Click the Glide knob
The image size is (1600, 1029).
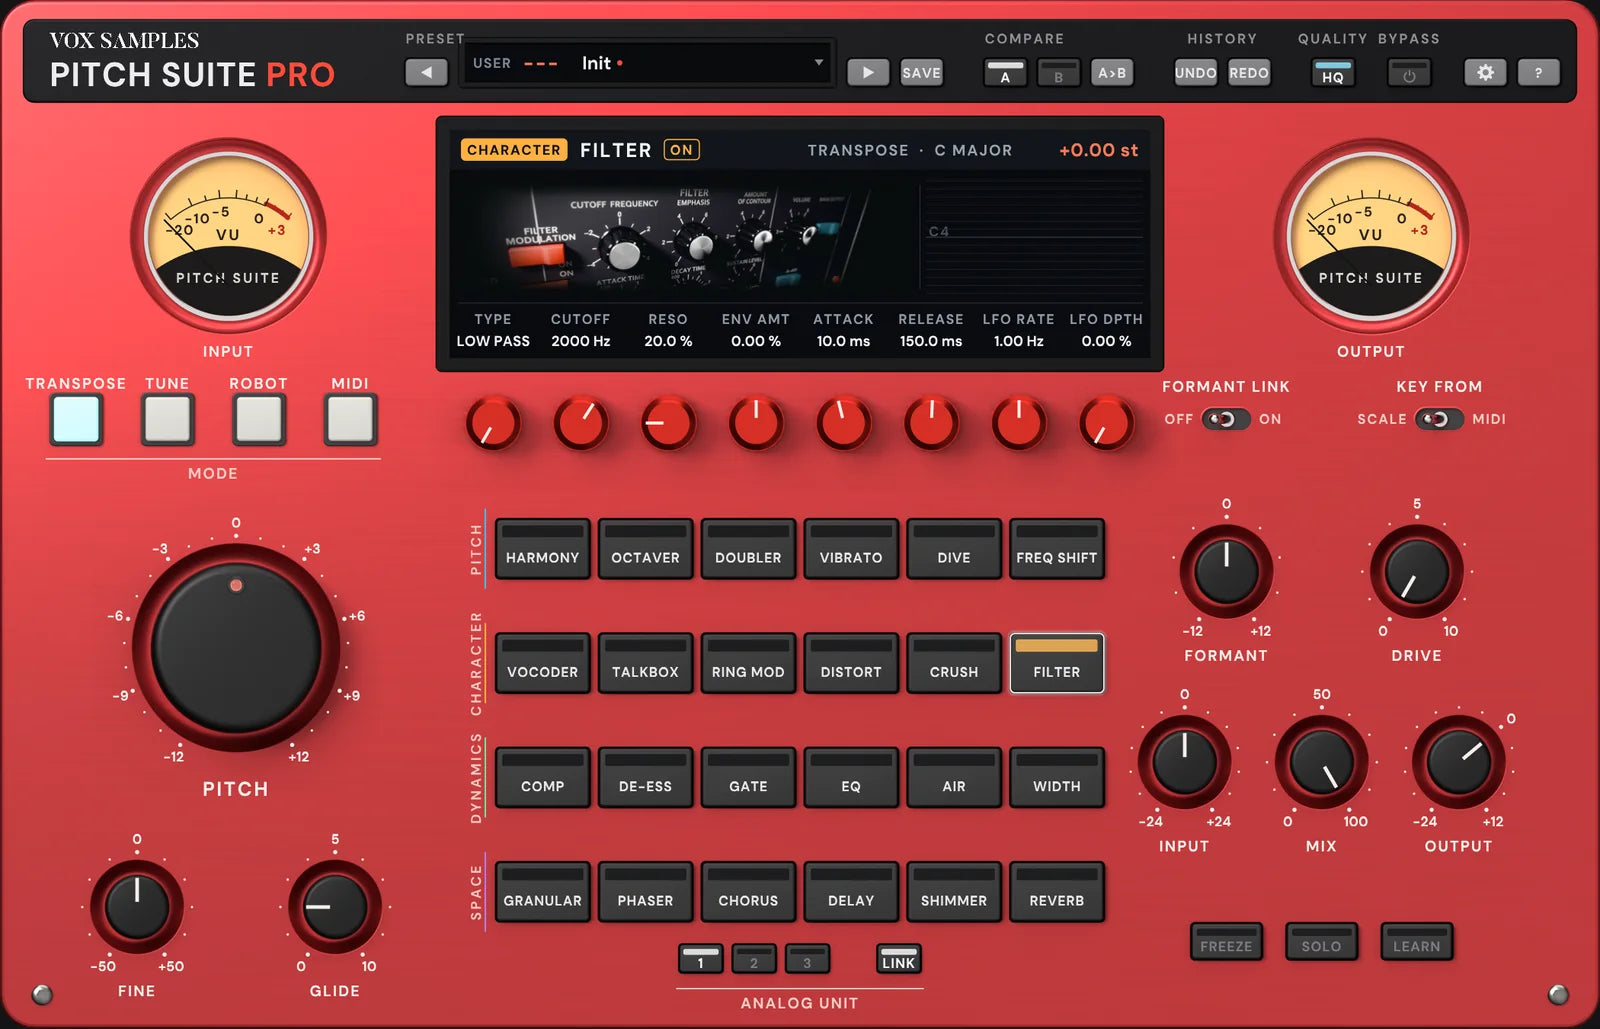(335, 907)
